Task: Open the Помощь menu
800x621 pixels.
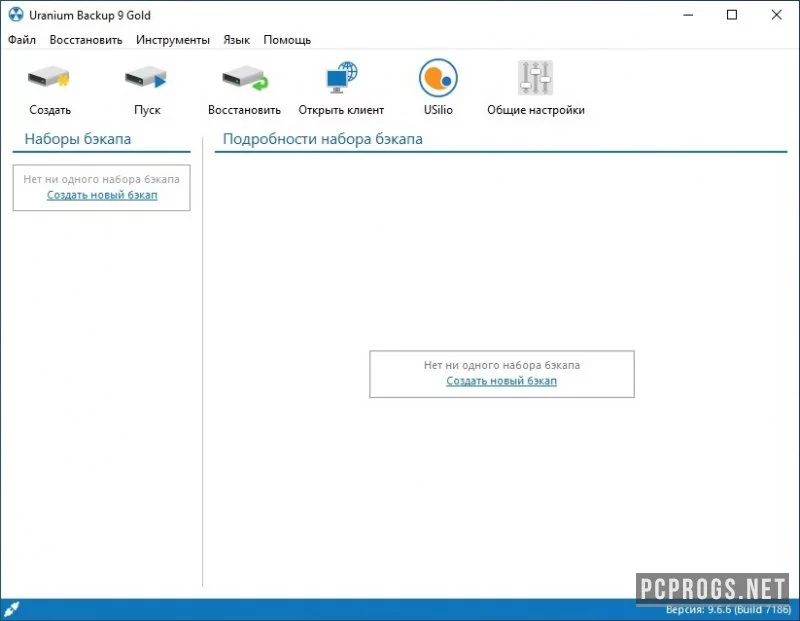Action: [287, 40]
